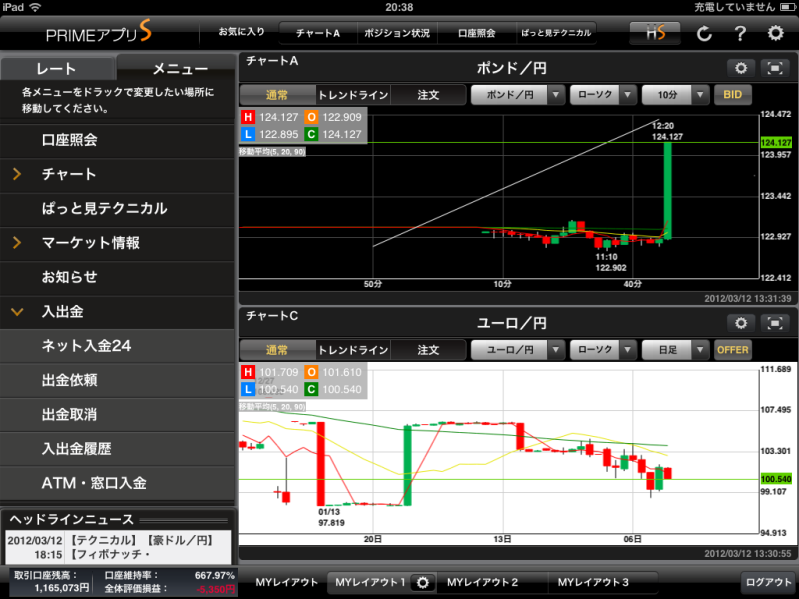Select 注文 mode in Chart A
The height and width of the screenshot is (599, 799).
428,95
